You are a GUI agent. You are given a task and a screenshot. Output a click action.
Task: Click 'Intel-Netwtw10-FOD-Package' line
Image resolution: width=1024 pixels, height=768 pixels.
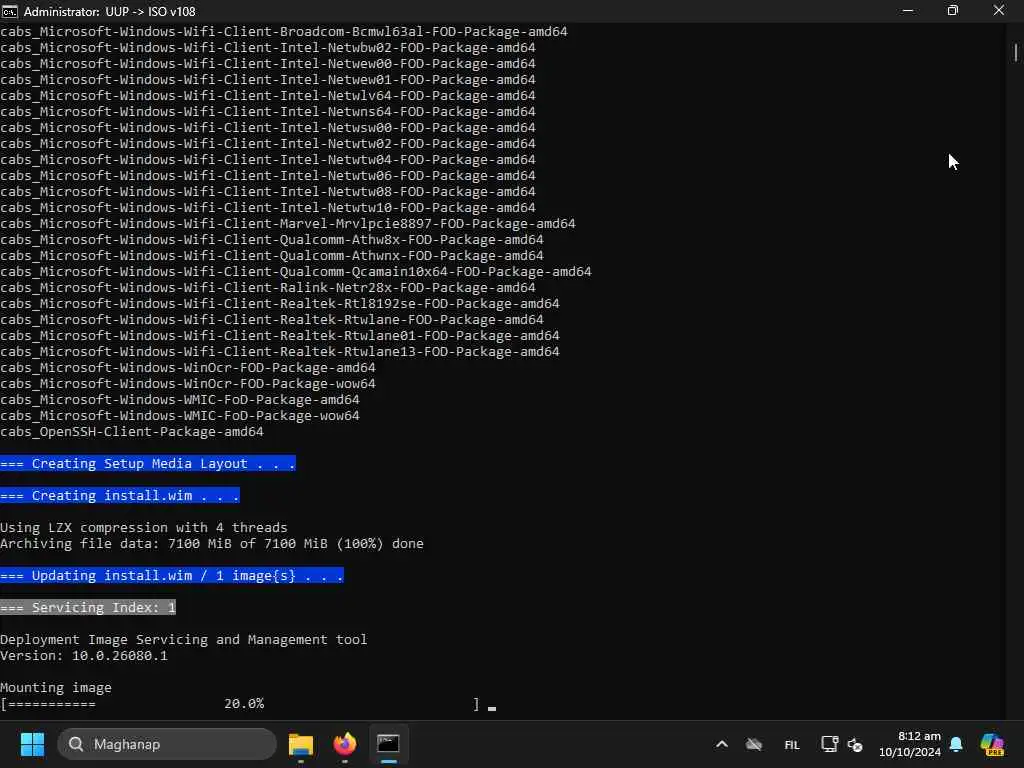click(x=268, y=208)
